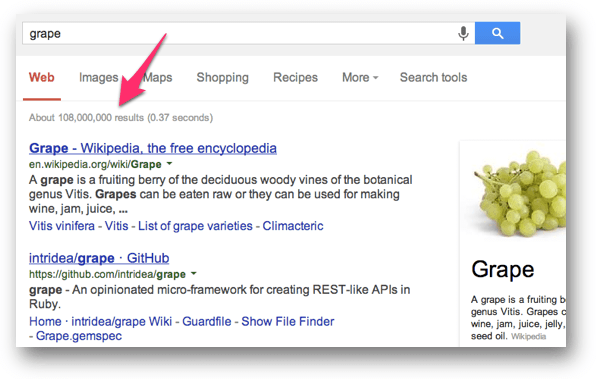Open List of grape varieties link
Viewport: 596px width, 379px height.
click(195, 226)
